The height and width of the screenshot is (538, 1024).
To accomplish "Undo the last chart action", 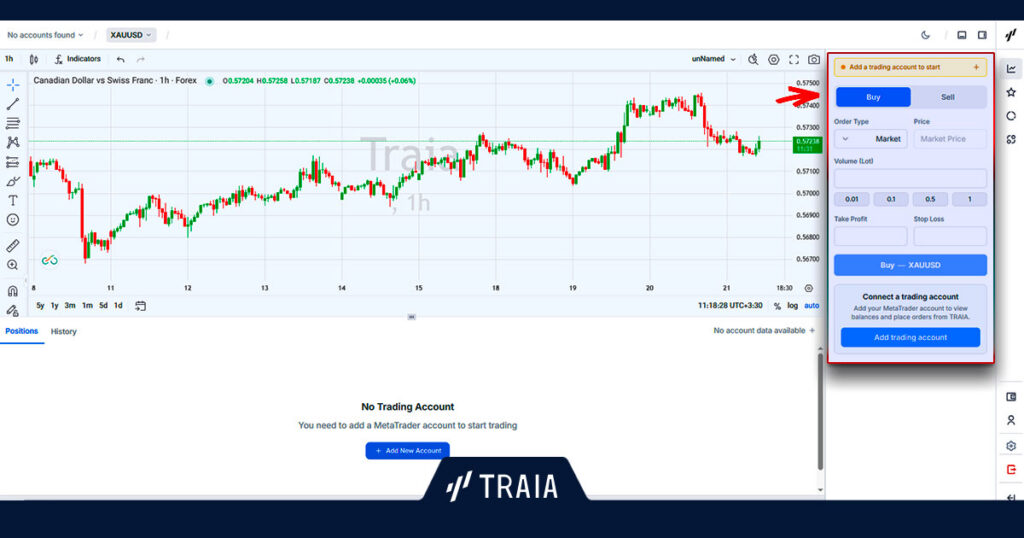I will pyautogui.click(x=120, y=59).
